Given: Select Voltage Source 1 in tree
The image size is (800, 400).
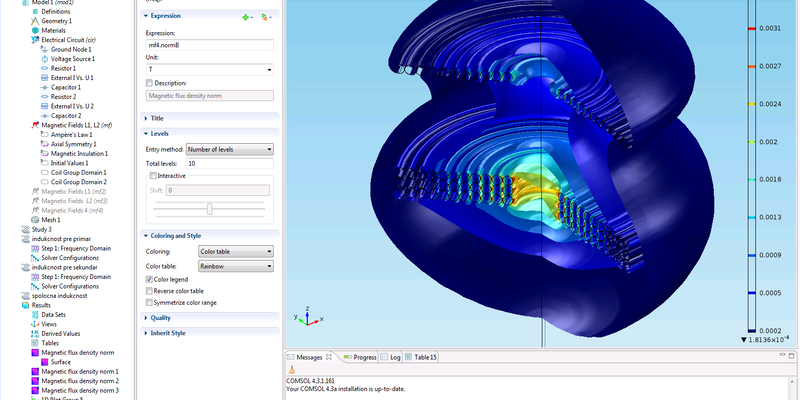Looking at the screenshot, I should coord(72,59).
